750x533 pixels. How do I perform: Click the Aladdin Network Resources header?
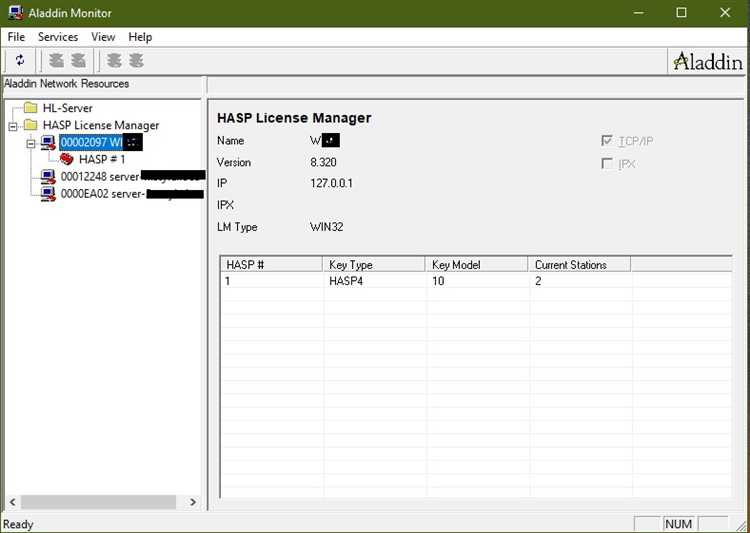point(66,83)
